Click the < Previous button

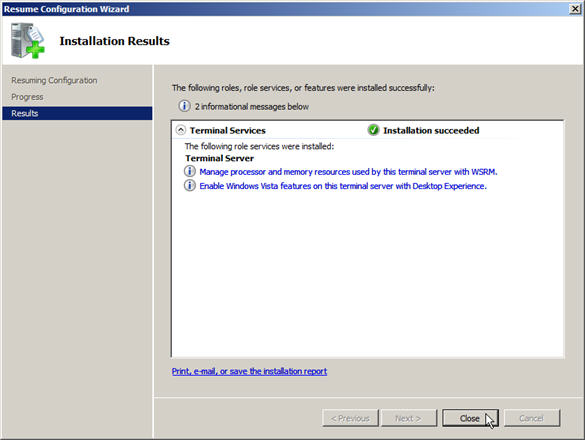coord(350,418)
